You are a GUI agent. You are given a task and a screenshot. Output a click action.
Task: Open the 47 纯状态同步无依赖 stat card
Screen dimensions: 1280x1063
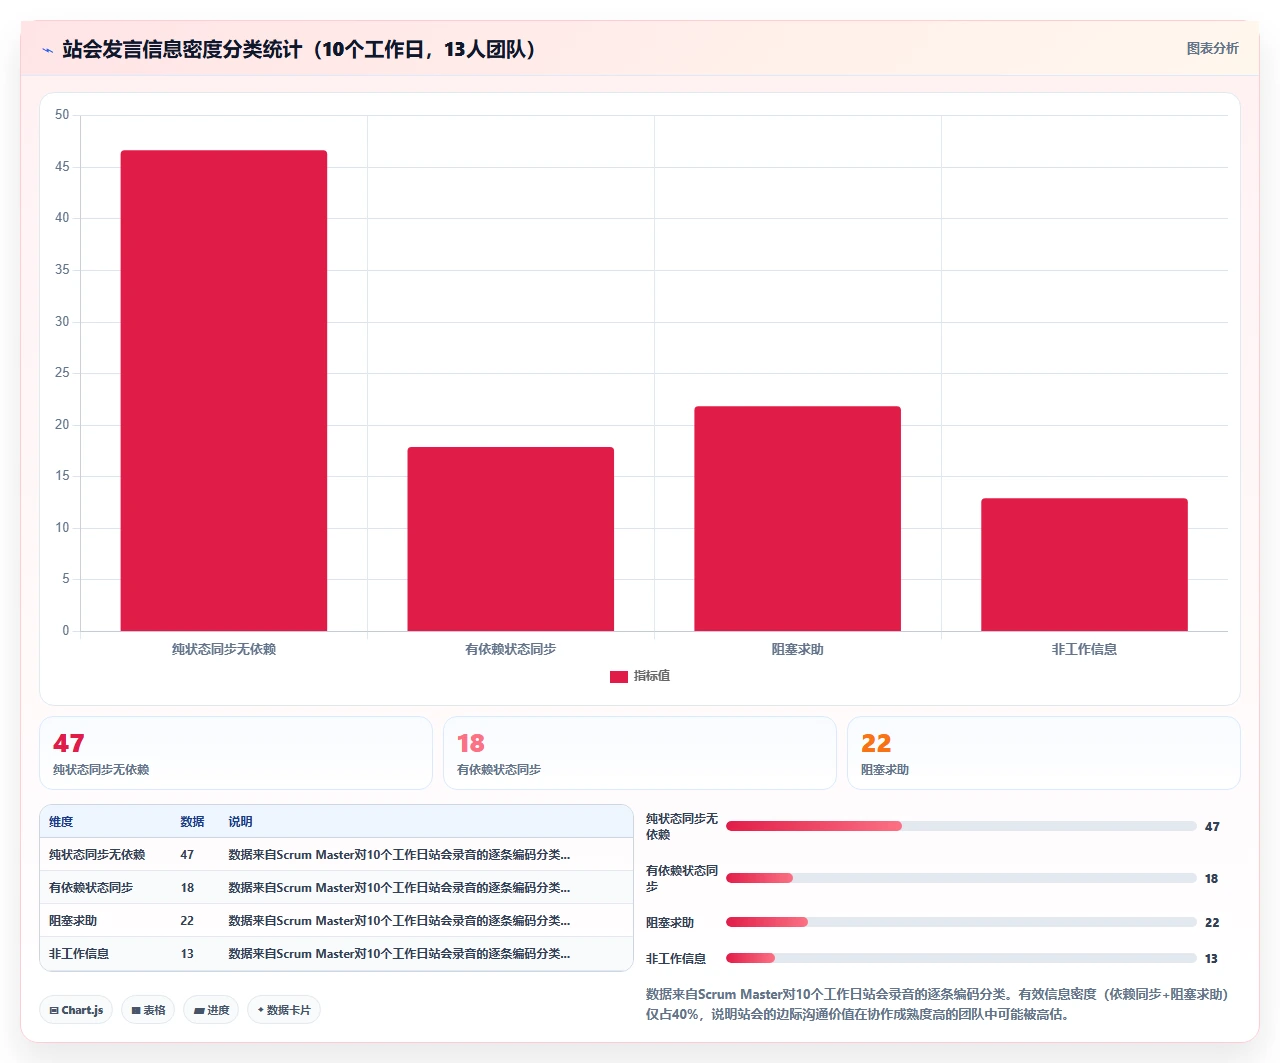pos(236,753)
